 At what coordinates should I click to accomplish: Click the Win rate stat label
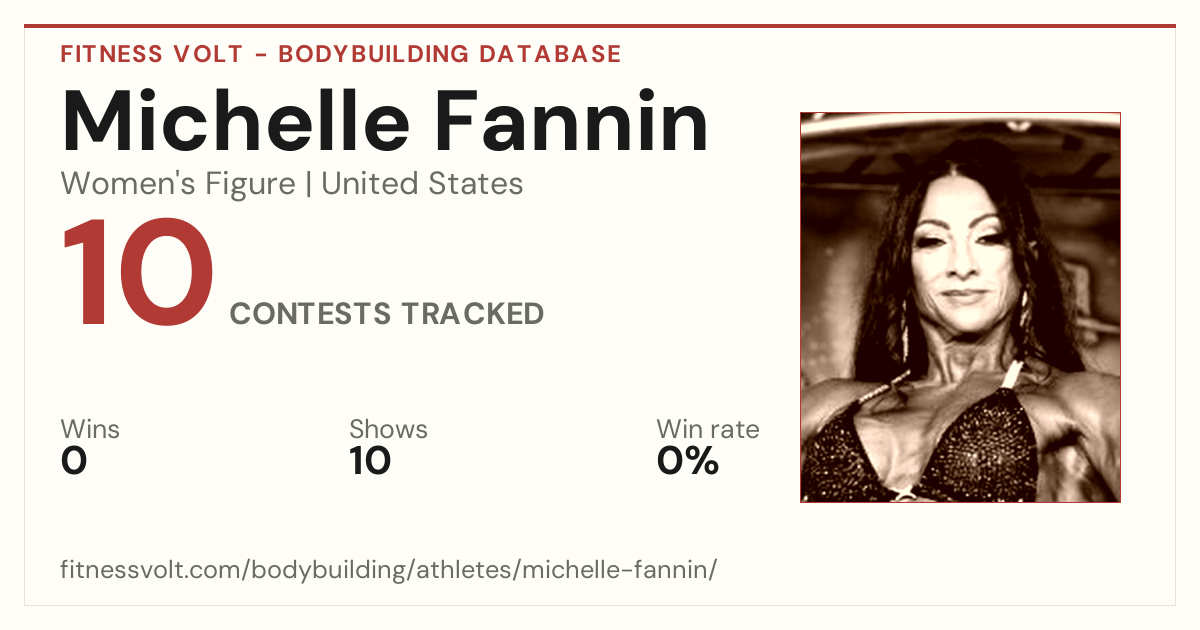pos(708,430)
